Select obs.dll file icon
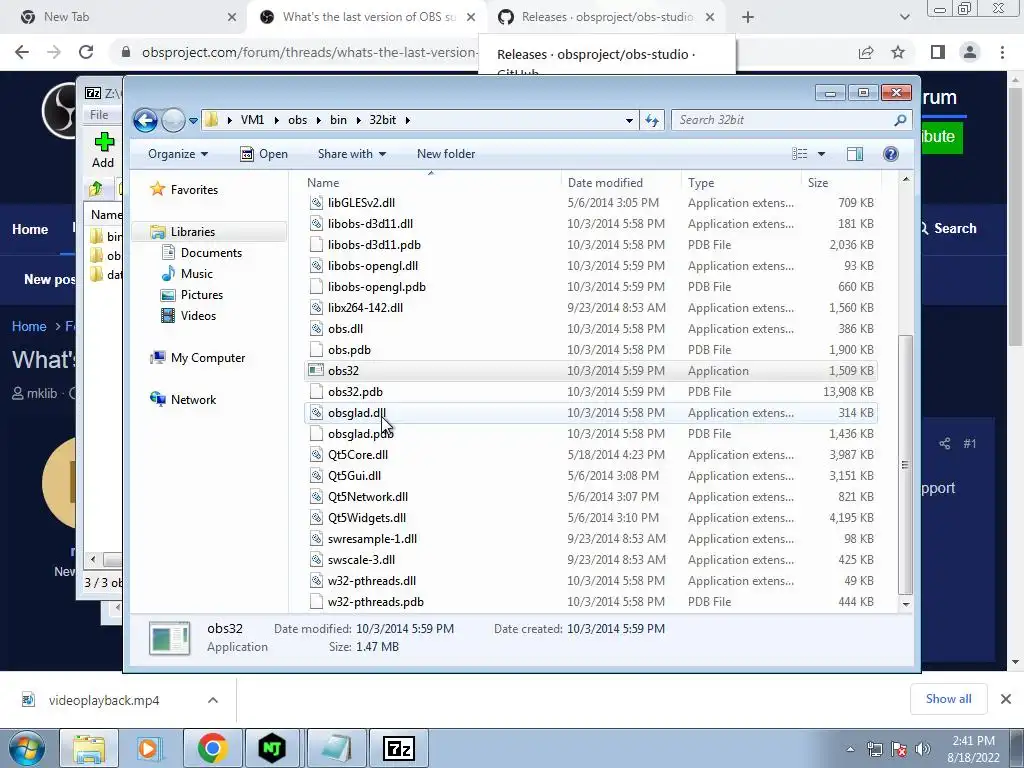 (x=316, y=328)
